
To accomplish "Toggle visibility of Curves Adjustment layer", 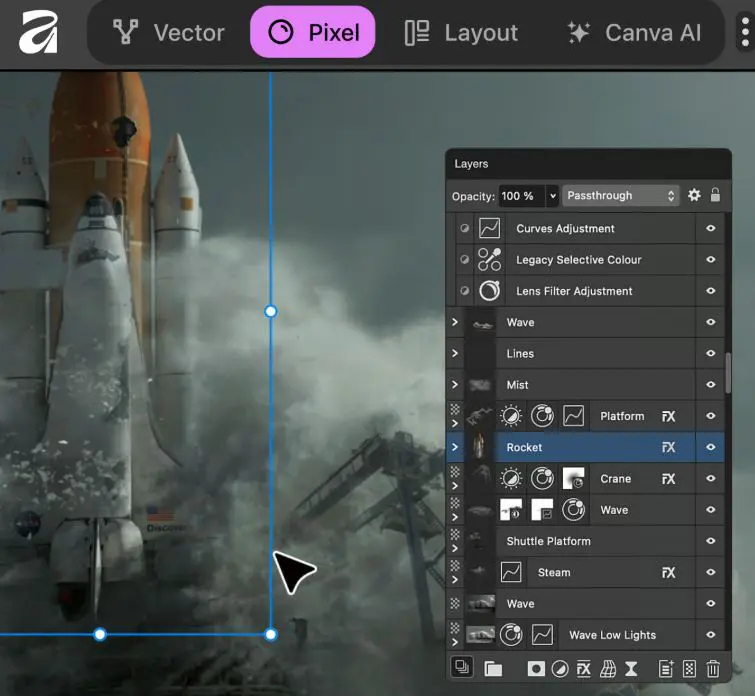I will pos(711,229).
